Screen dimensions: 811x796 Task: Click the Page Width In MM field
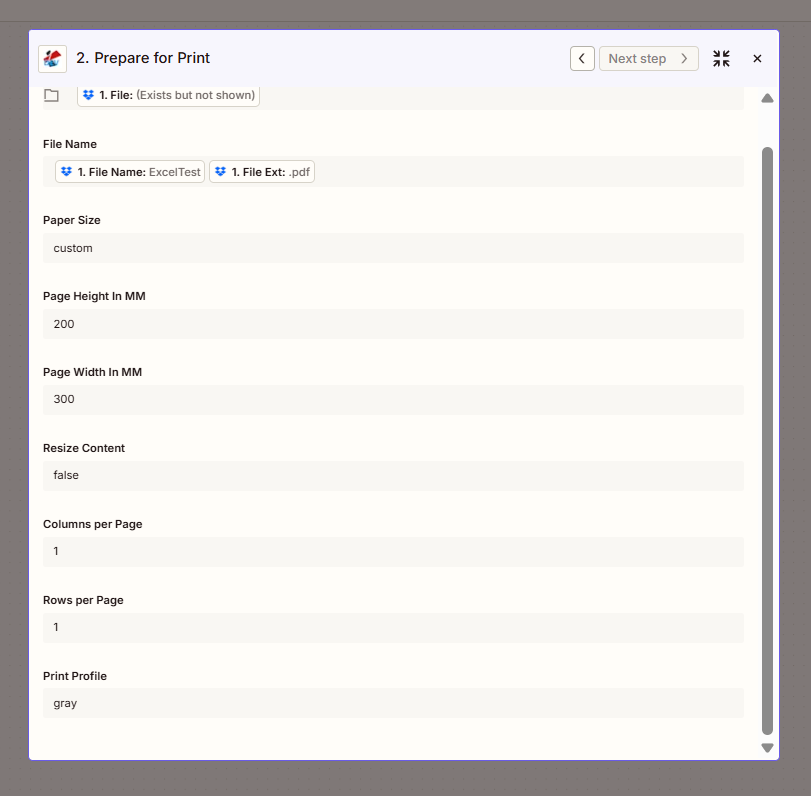[393, 400]
